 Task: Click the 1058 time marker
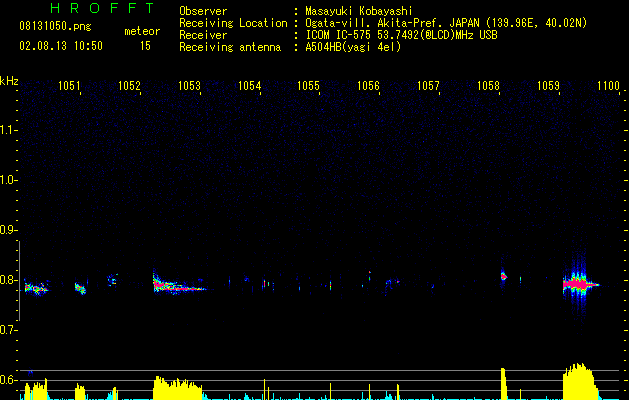tap(488, 86)
